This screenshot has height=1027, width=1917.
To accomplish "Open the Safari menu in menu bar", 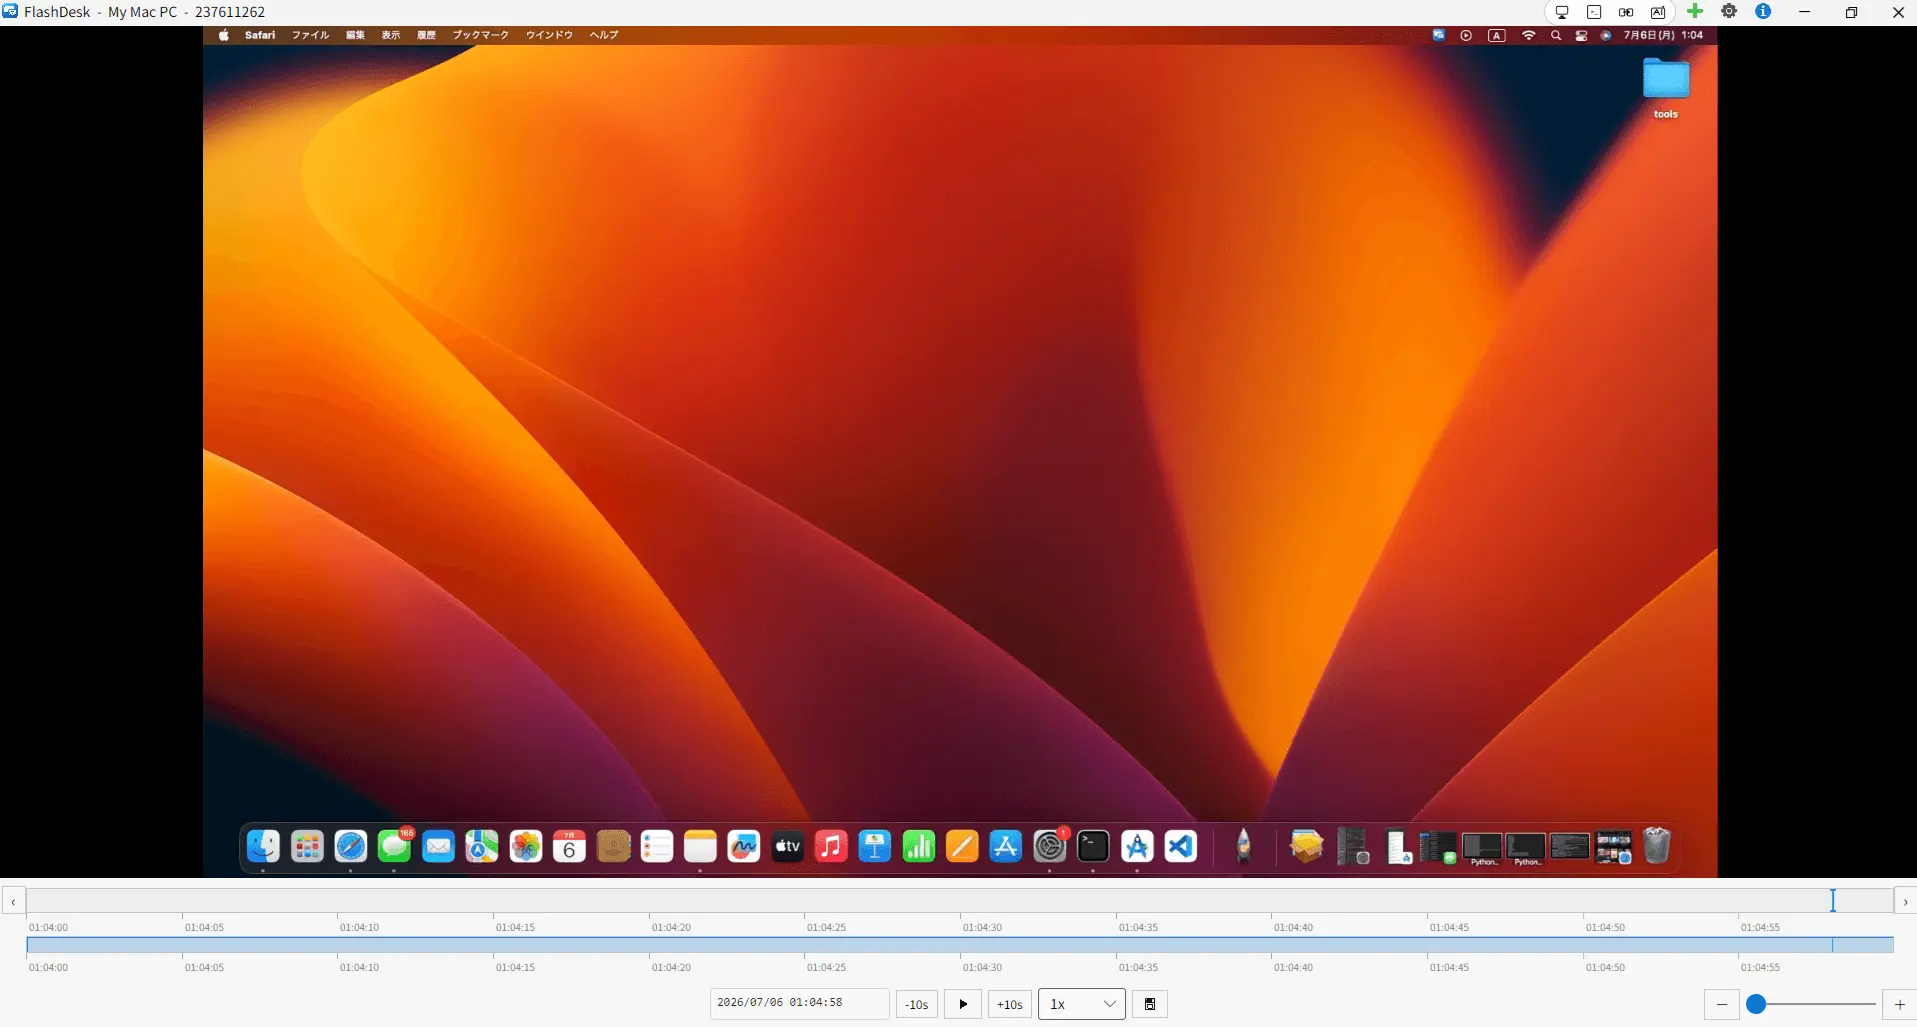I will point(260,35).
